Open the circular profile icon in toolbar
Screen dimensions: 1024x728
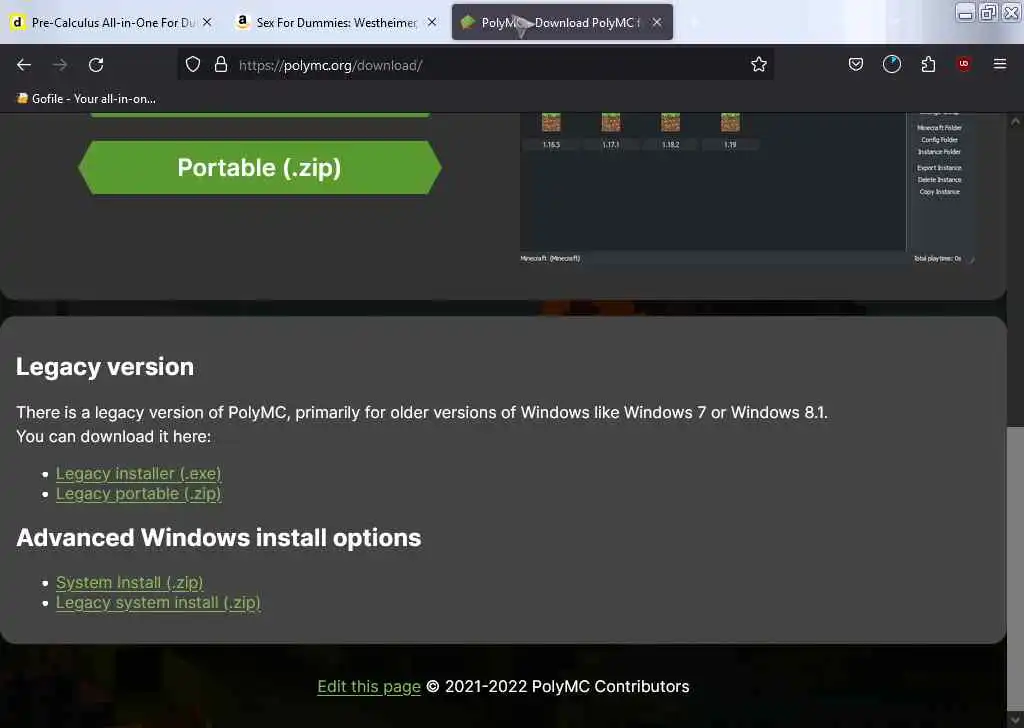click(891, 64)
